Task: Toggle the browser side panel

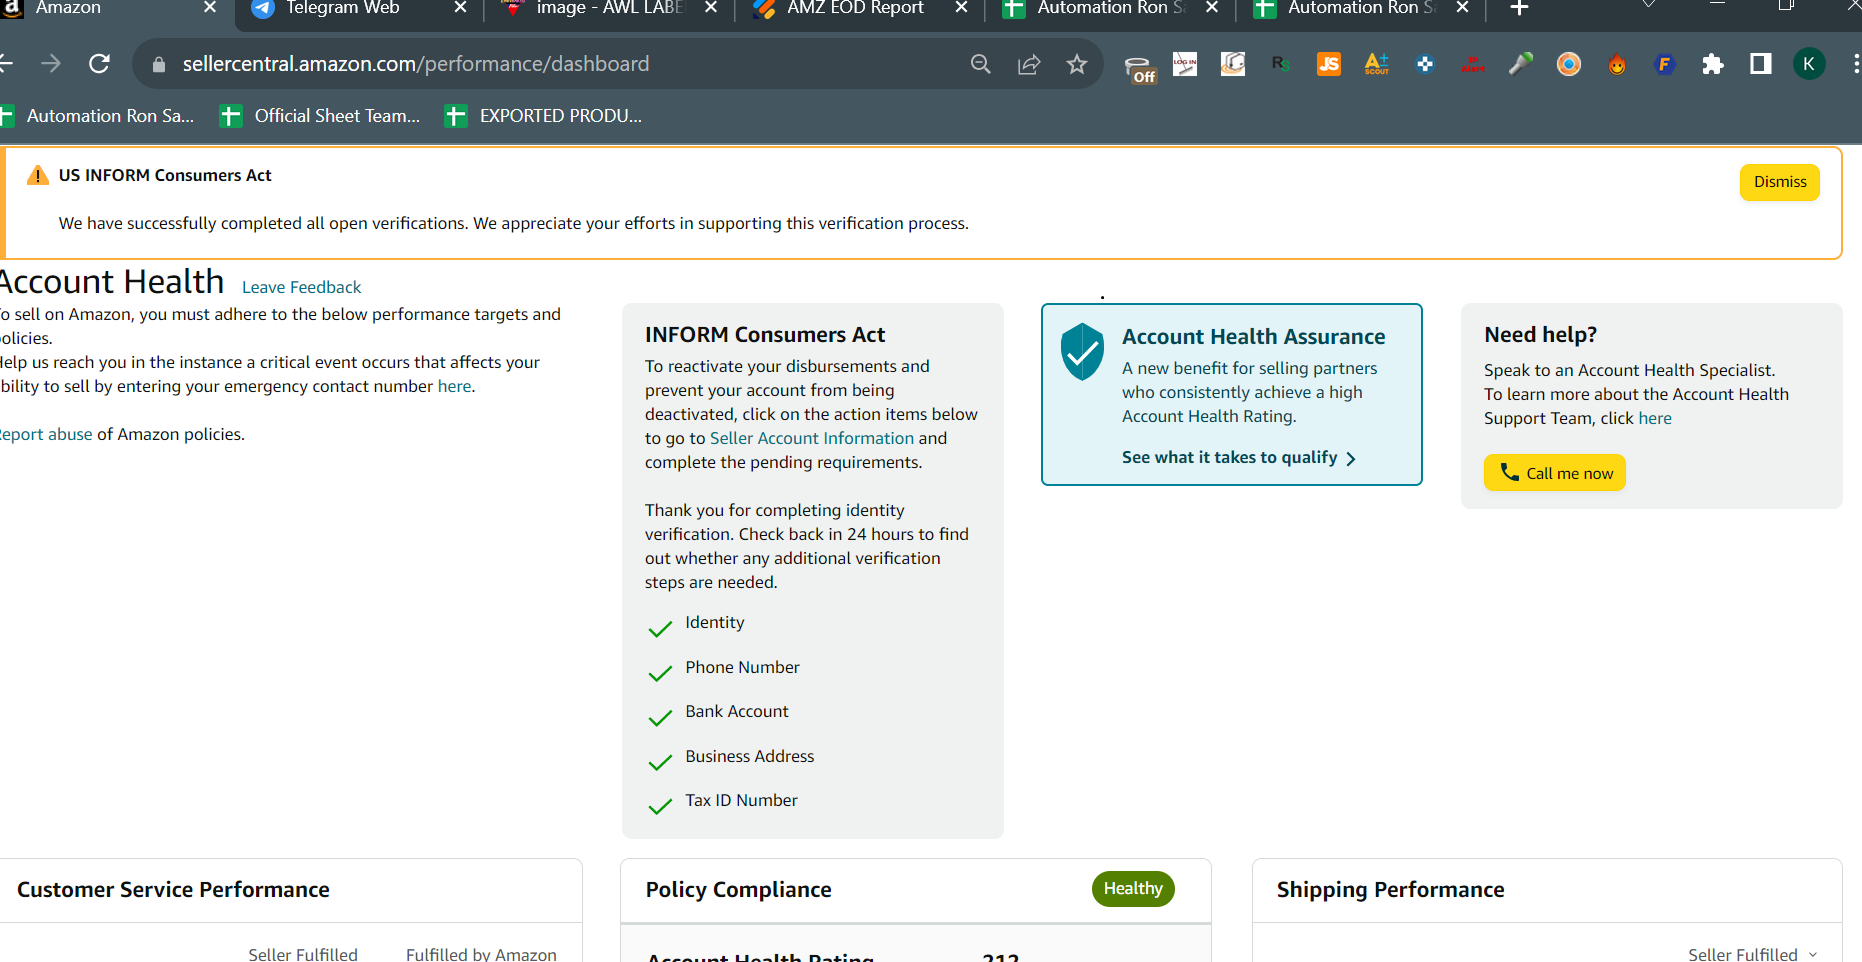Action: [x=1761, y=64]
